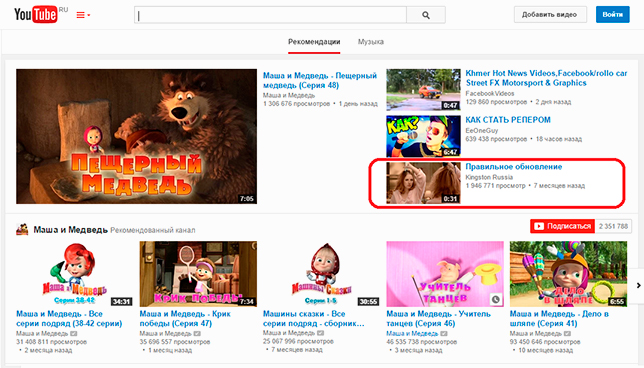
Task: Open Крик победы (Серия 47) title link
Action: [185, 319]
